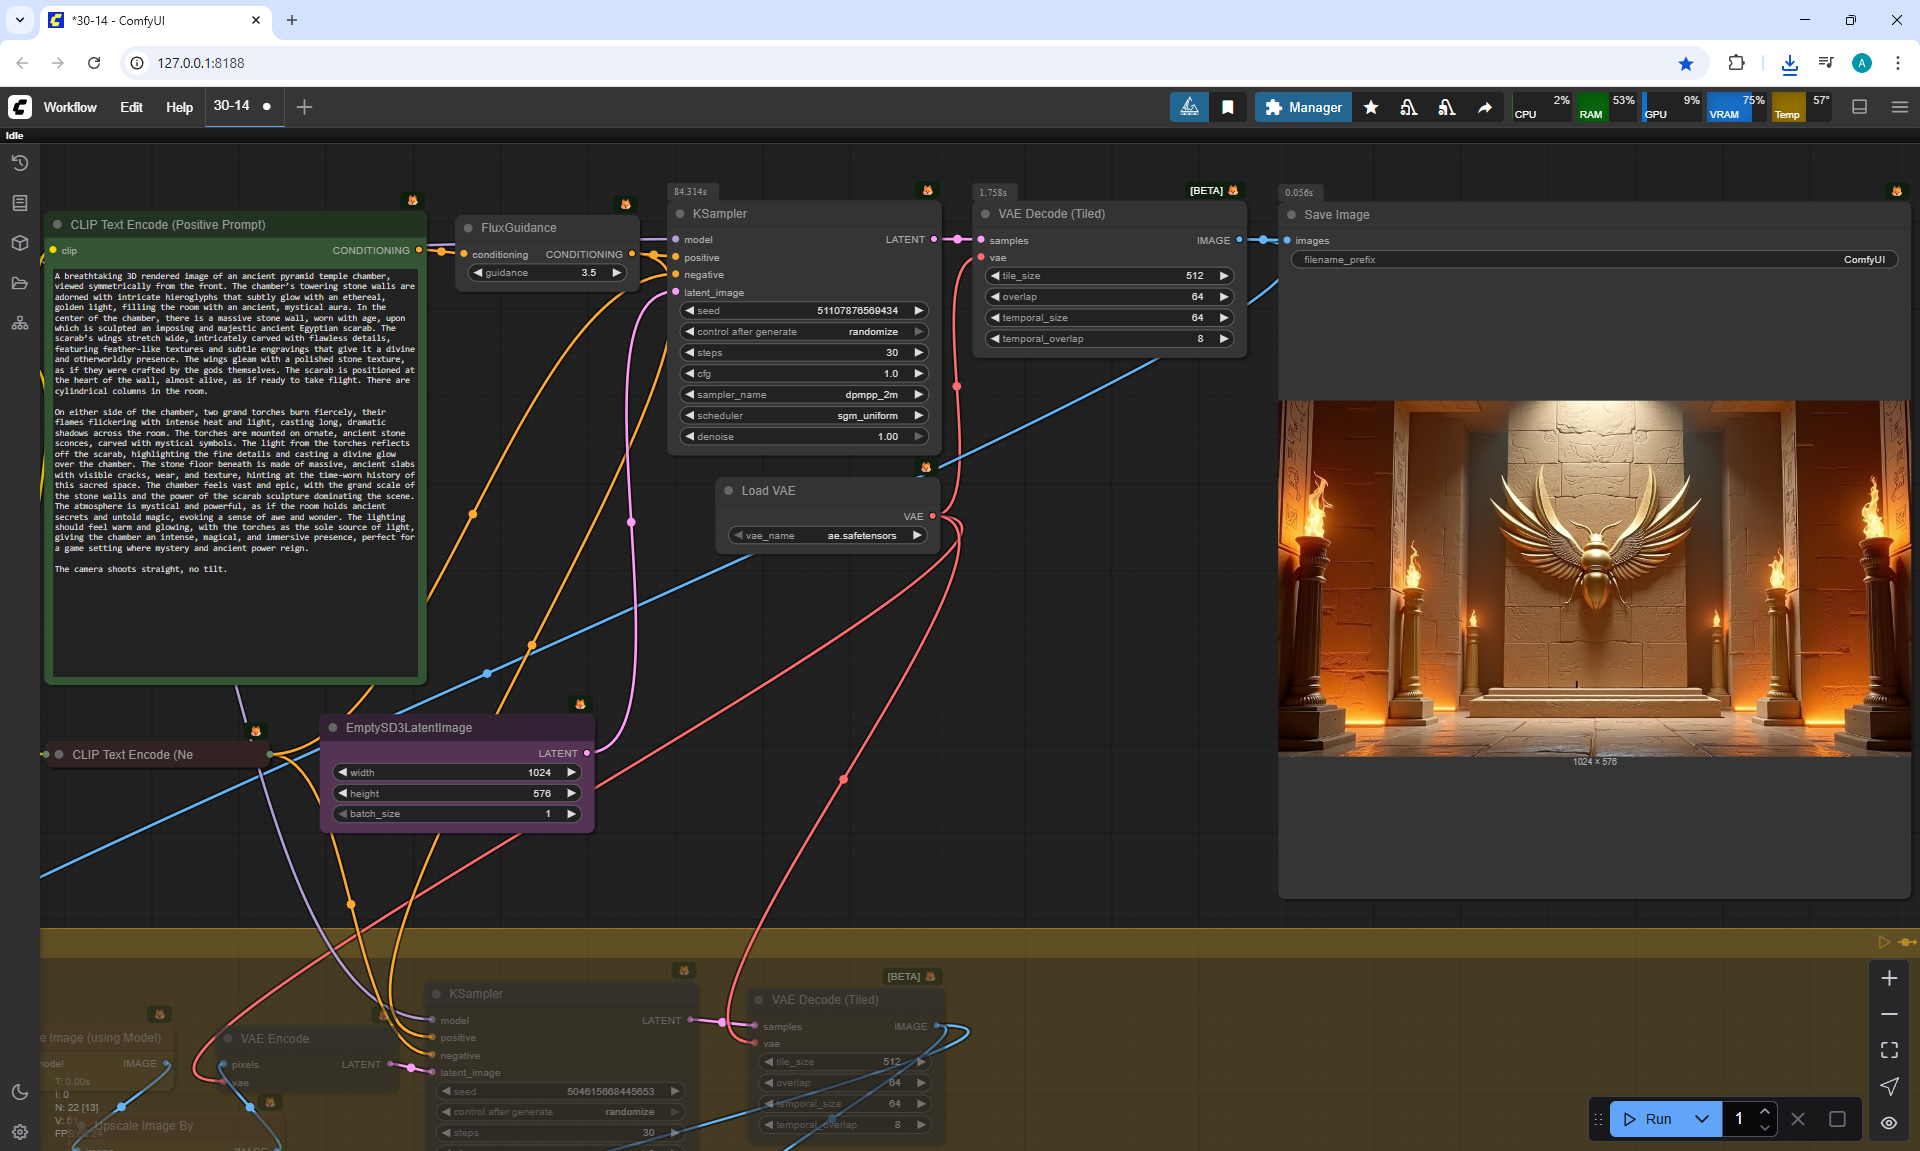
Task: Open the vae_name ae.safetensors combo
Action: pyautogui.click(x=827, y=535)
